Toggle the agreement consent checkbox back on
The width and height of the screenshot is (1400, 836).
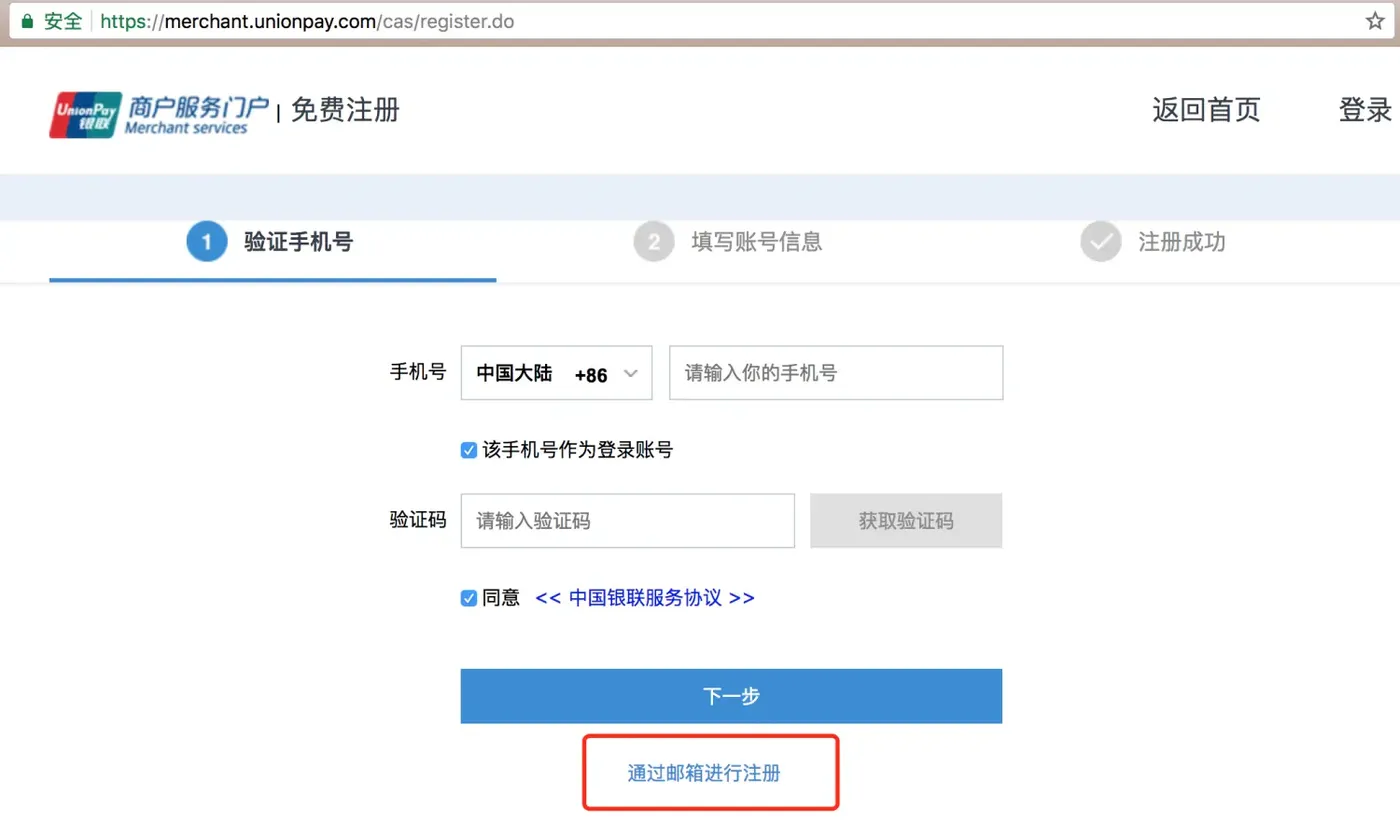click(468, 598)
